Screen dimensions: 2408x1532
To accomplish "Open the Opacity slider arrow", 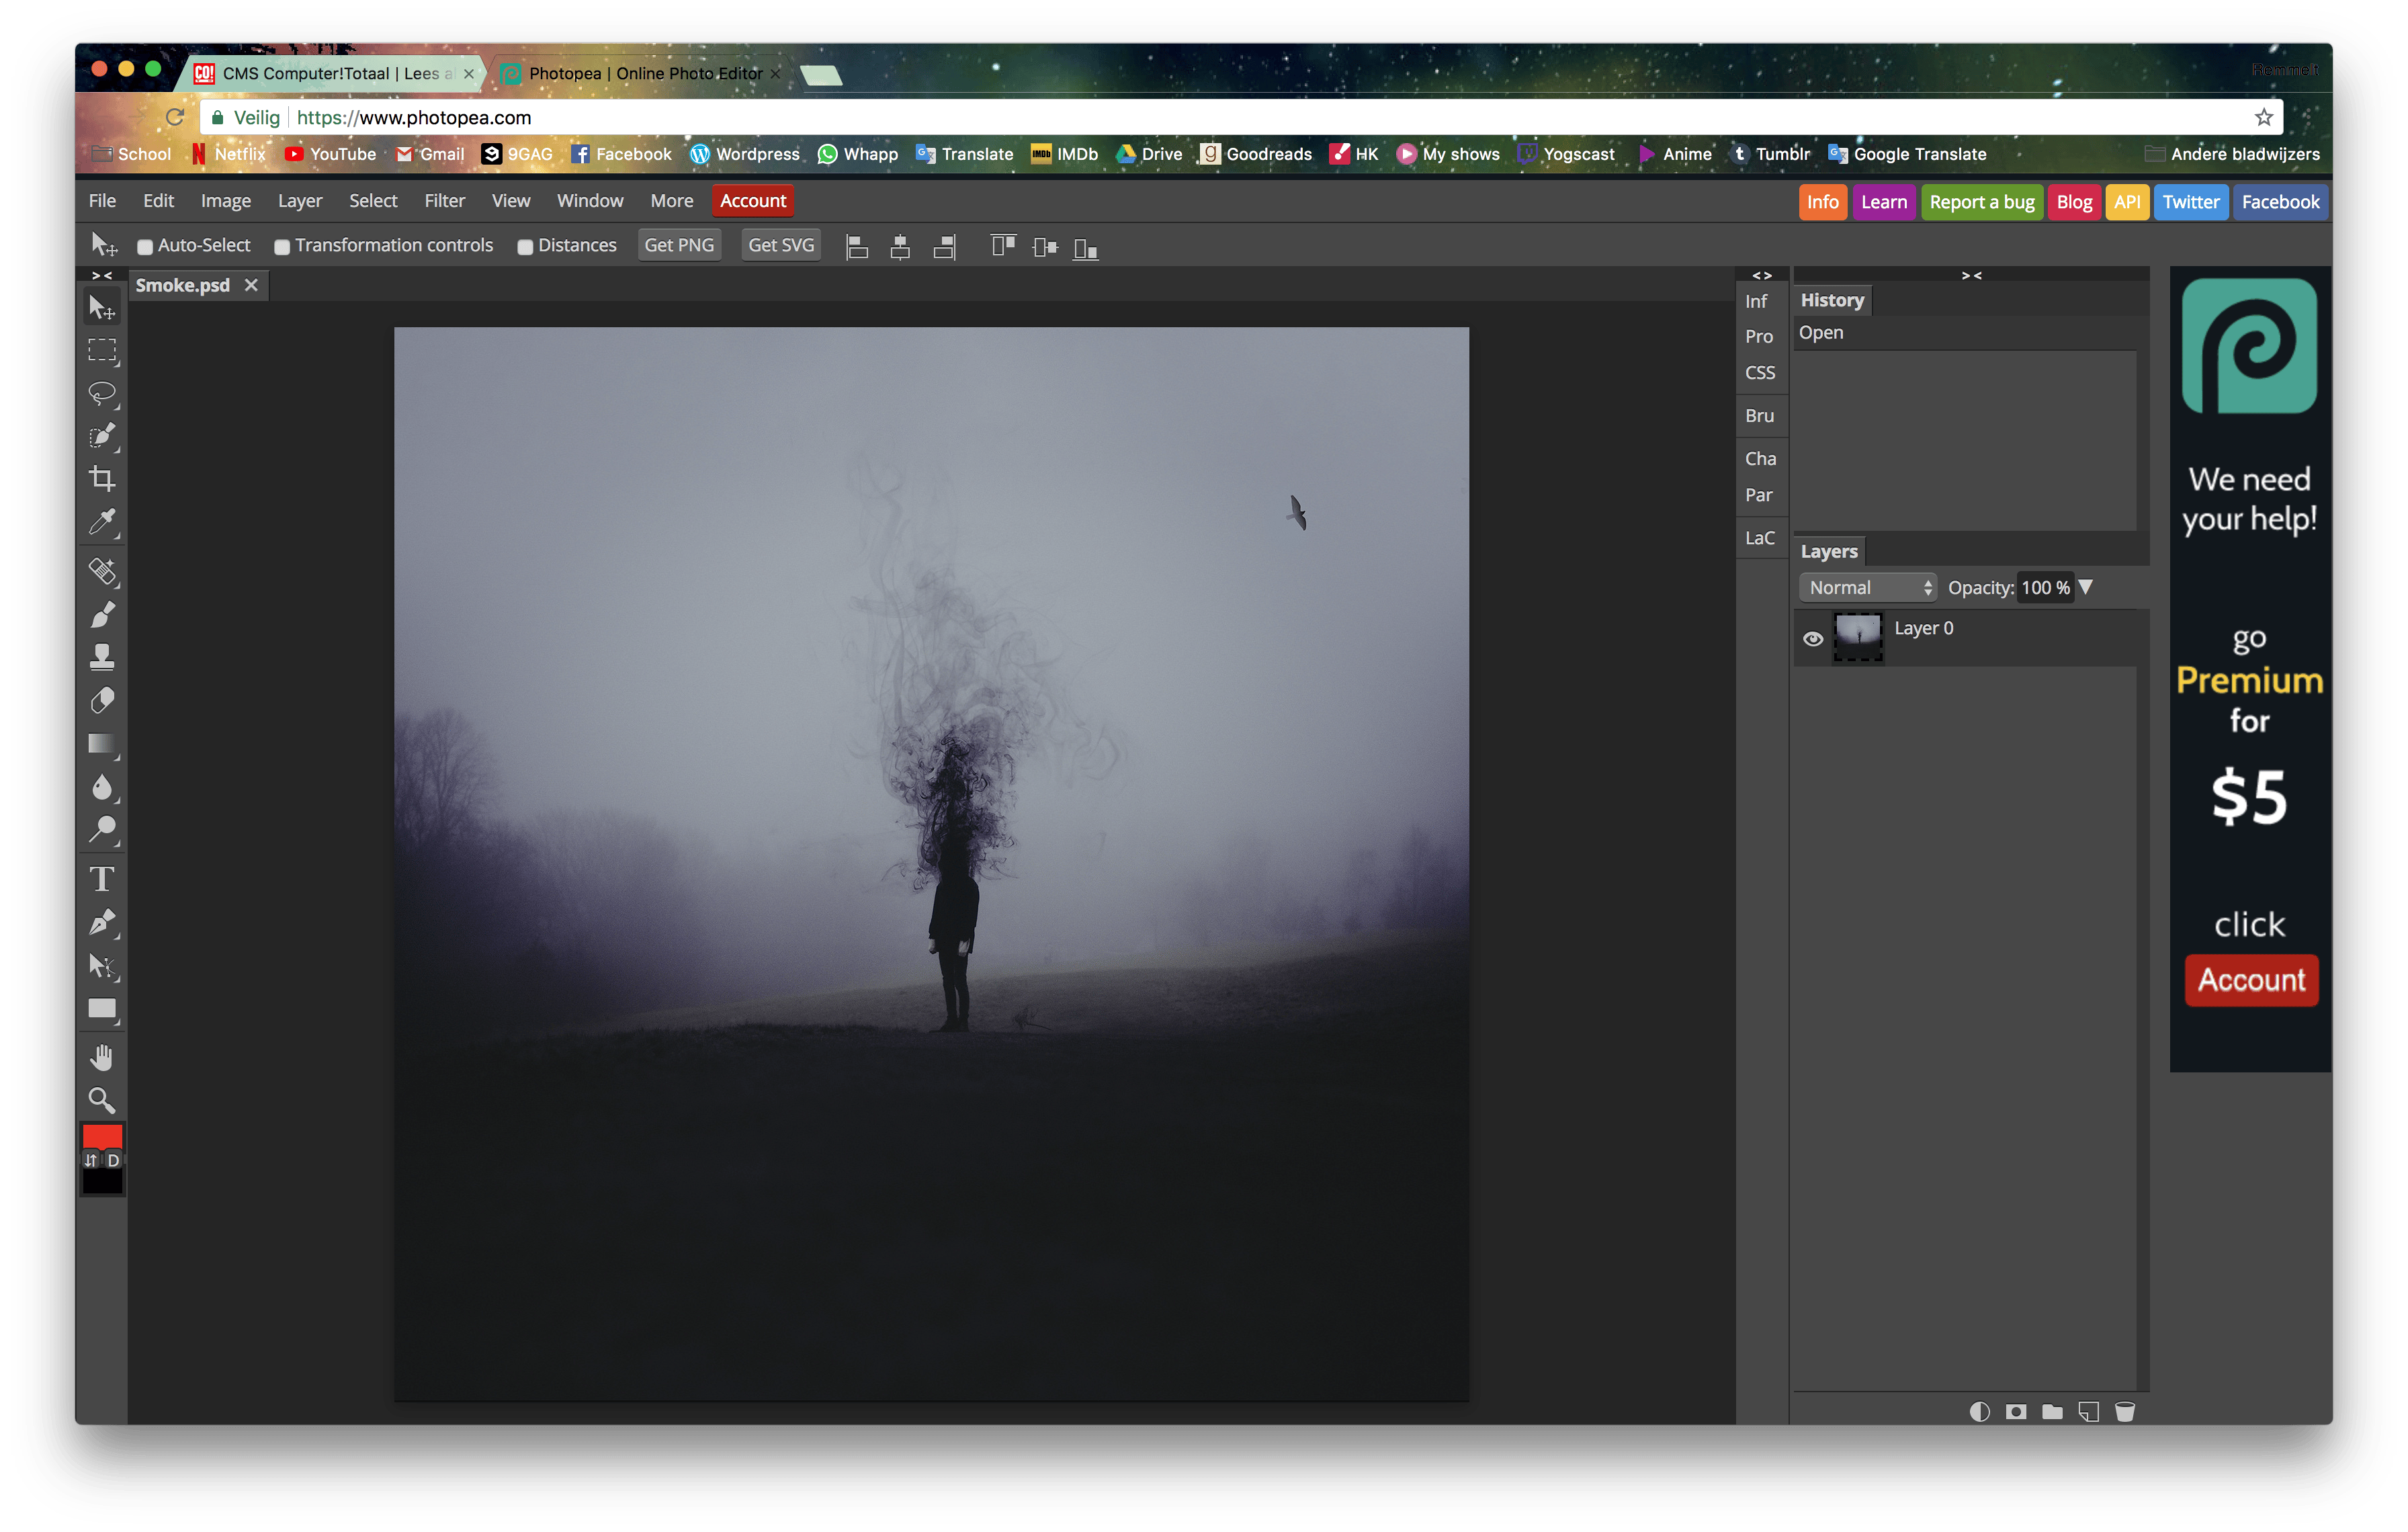I will (x=2086, y=588).
